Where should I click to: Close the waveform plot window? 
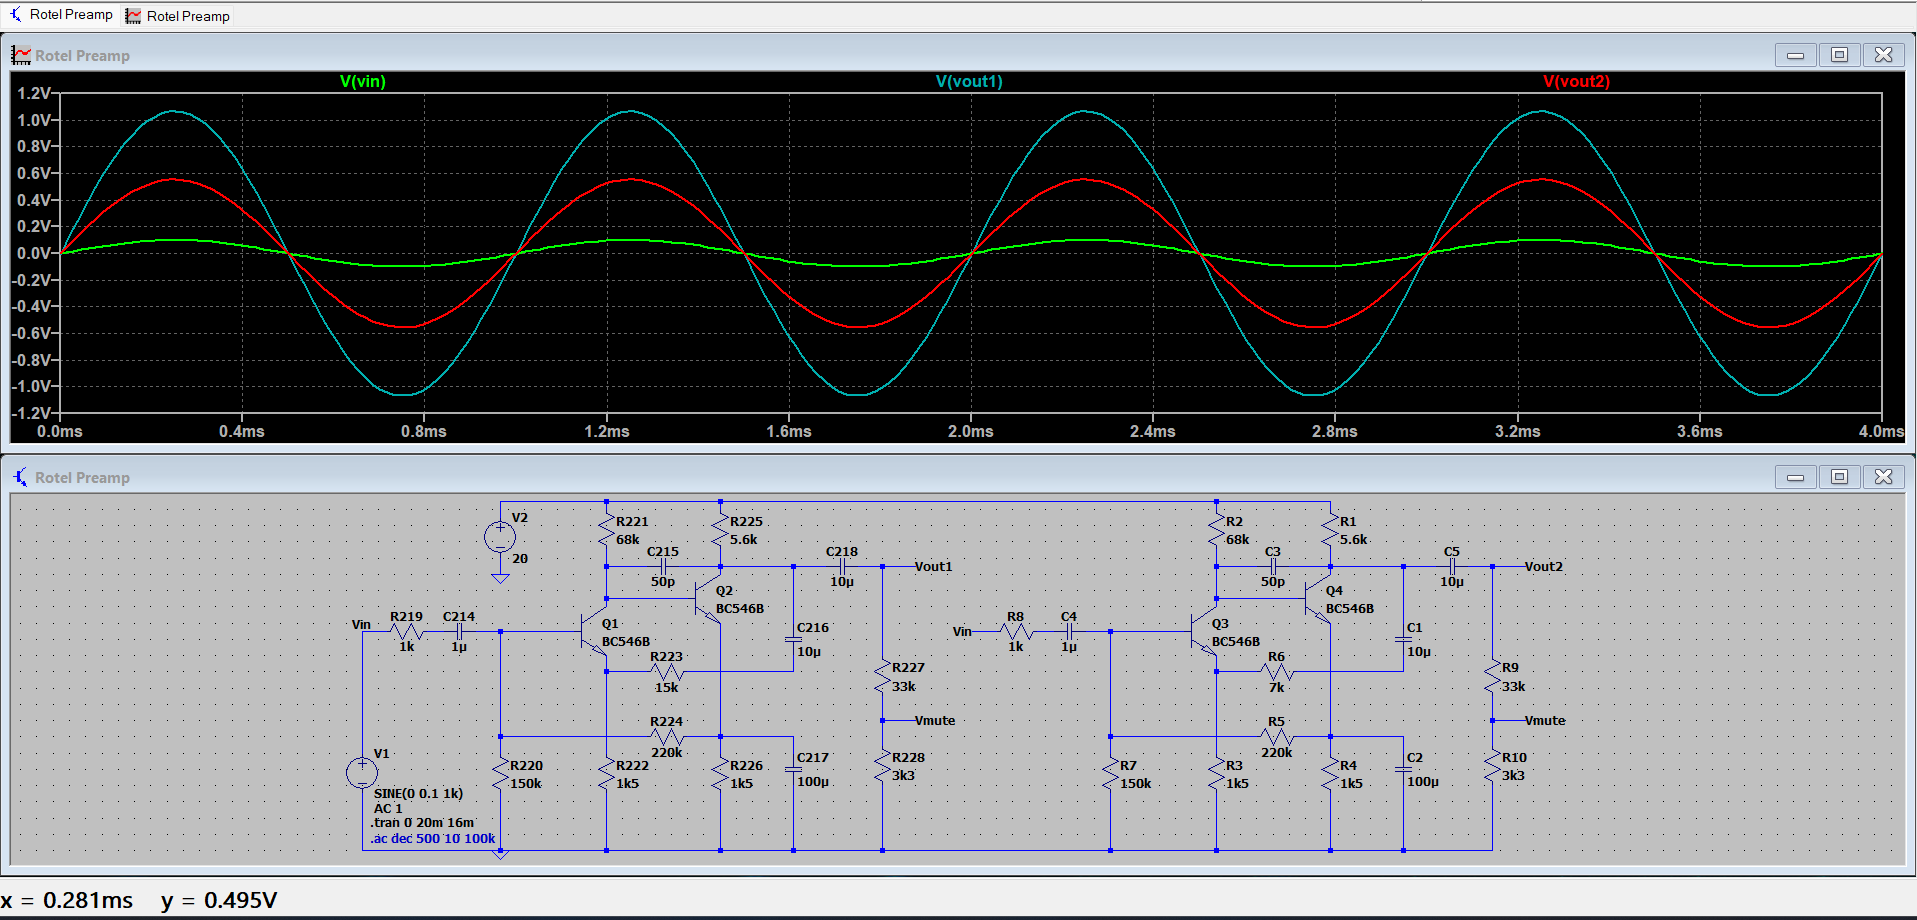coord(1883,55)
